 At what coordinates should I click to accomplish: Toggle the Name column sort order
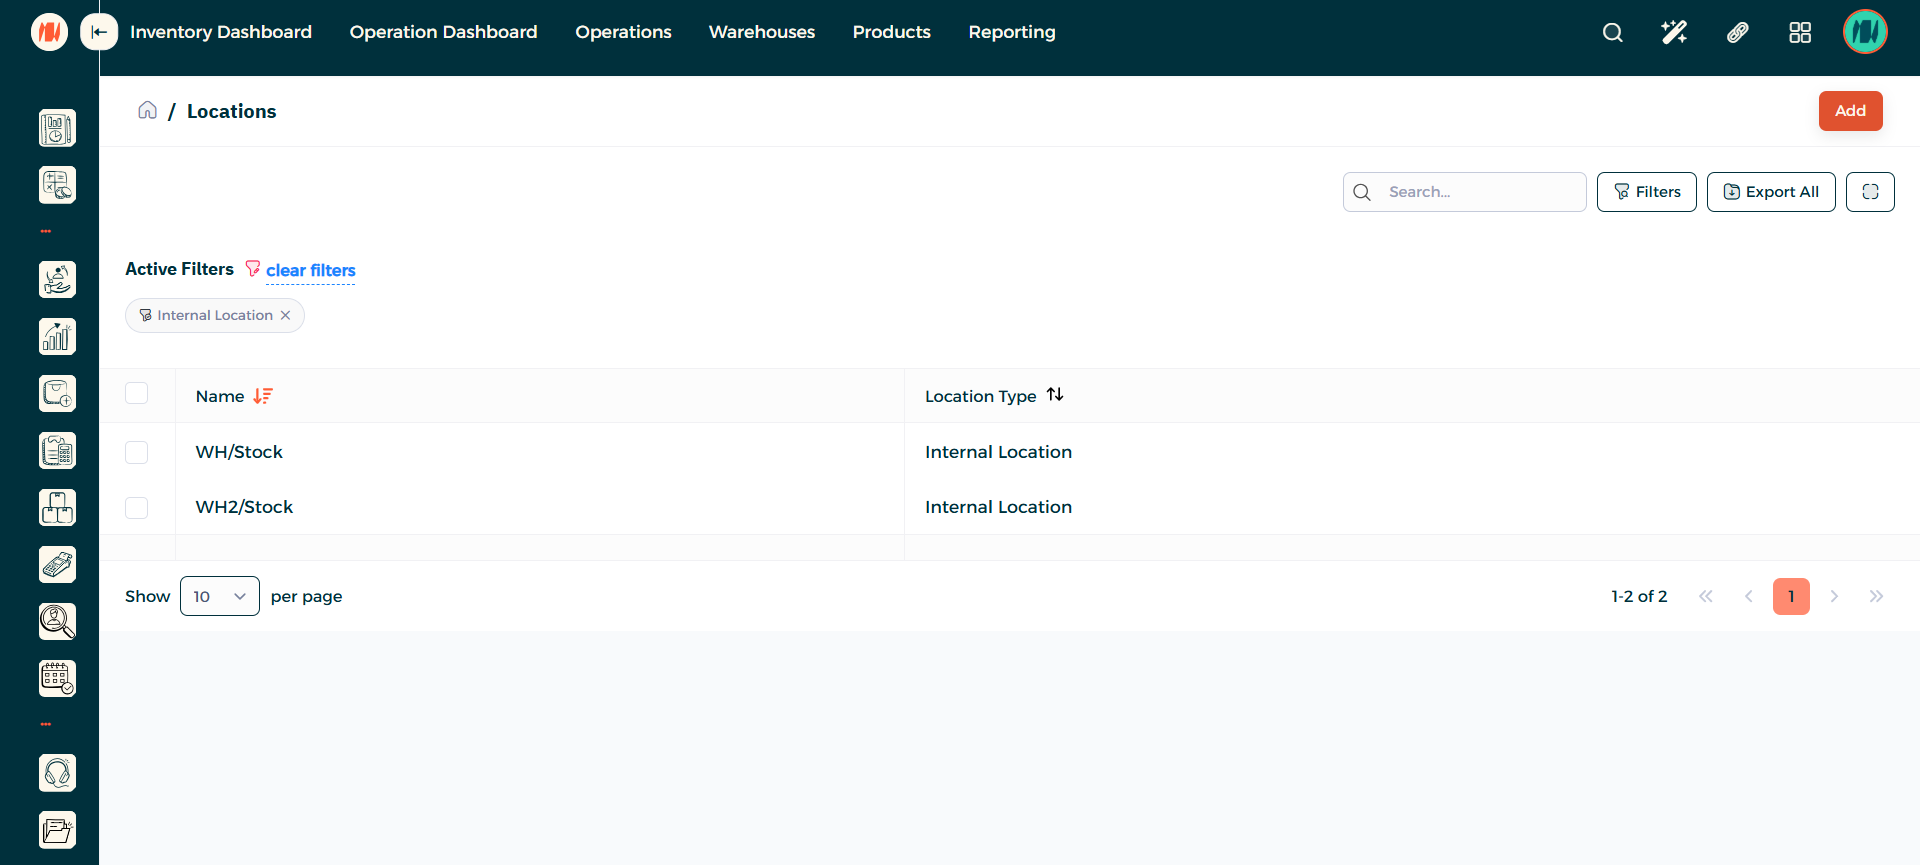[x=262, y=396]
